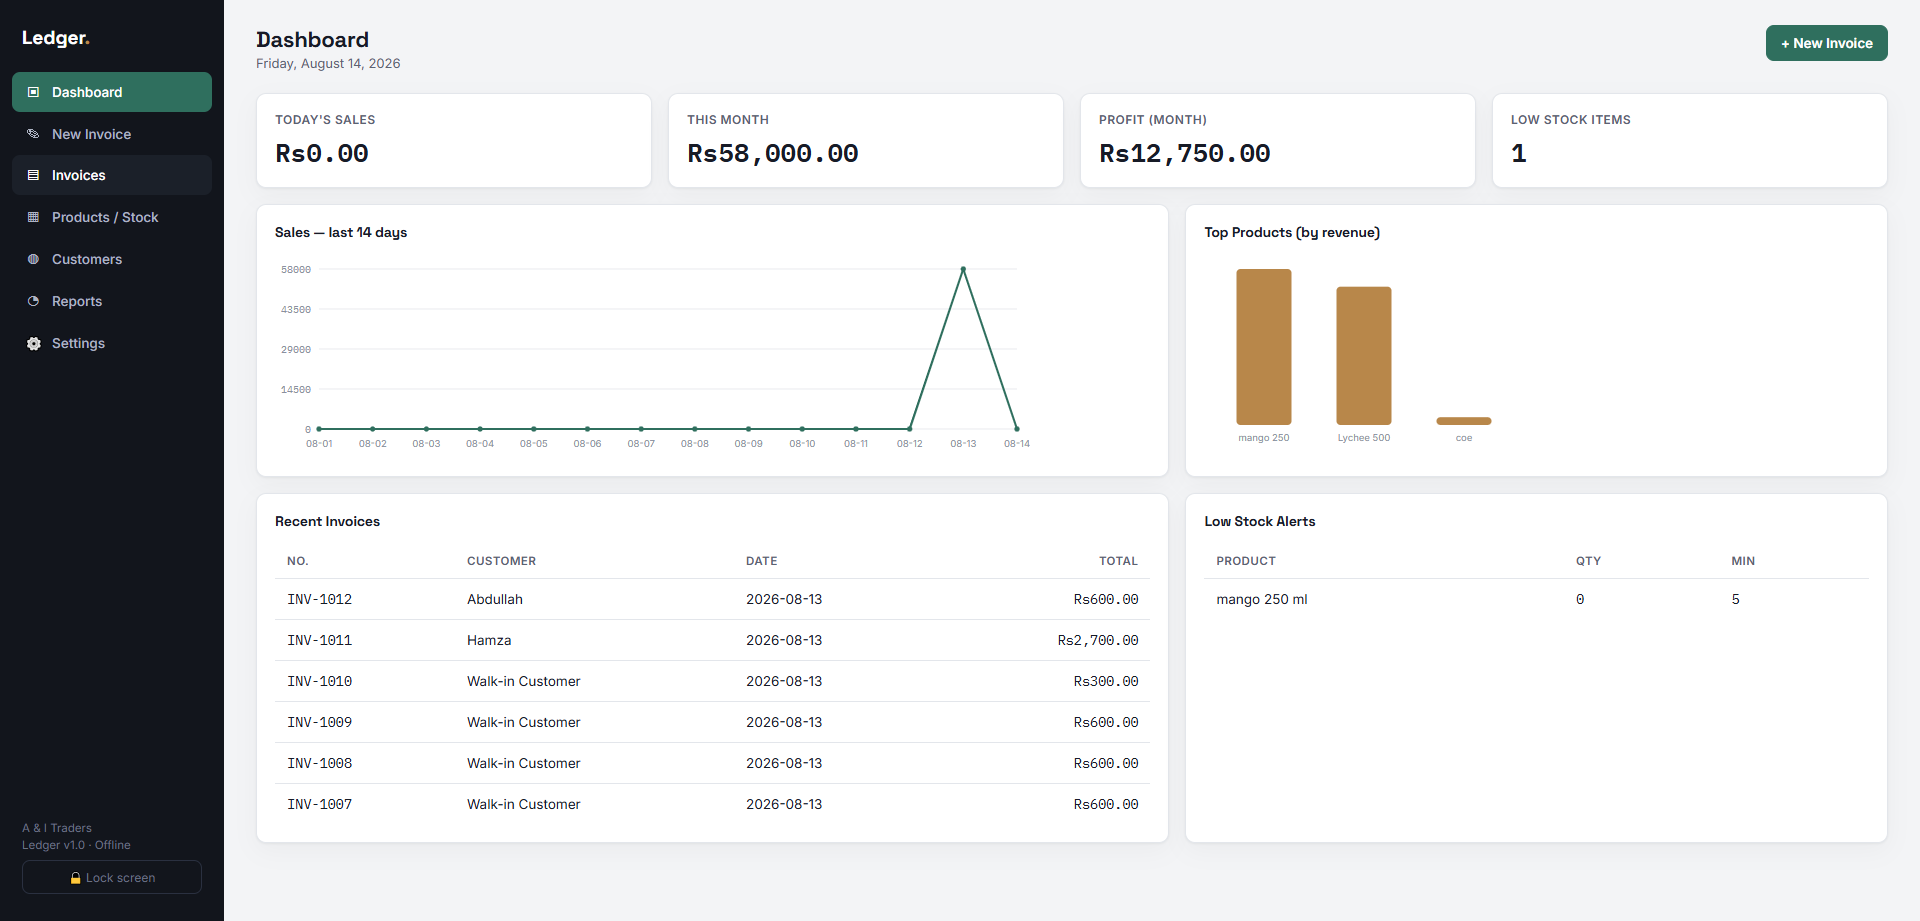Click the 08-13 peak point on sales chart
1920x921 pixels.
coord(963,269)
